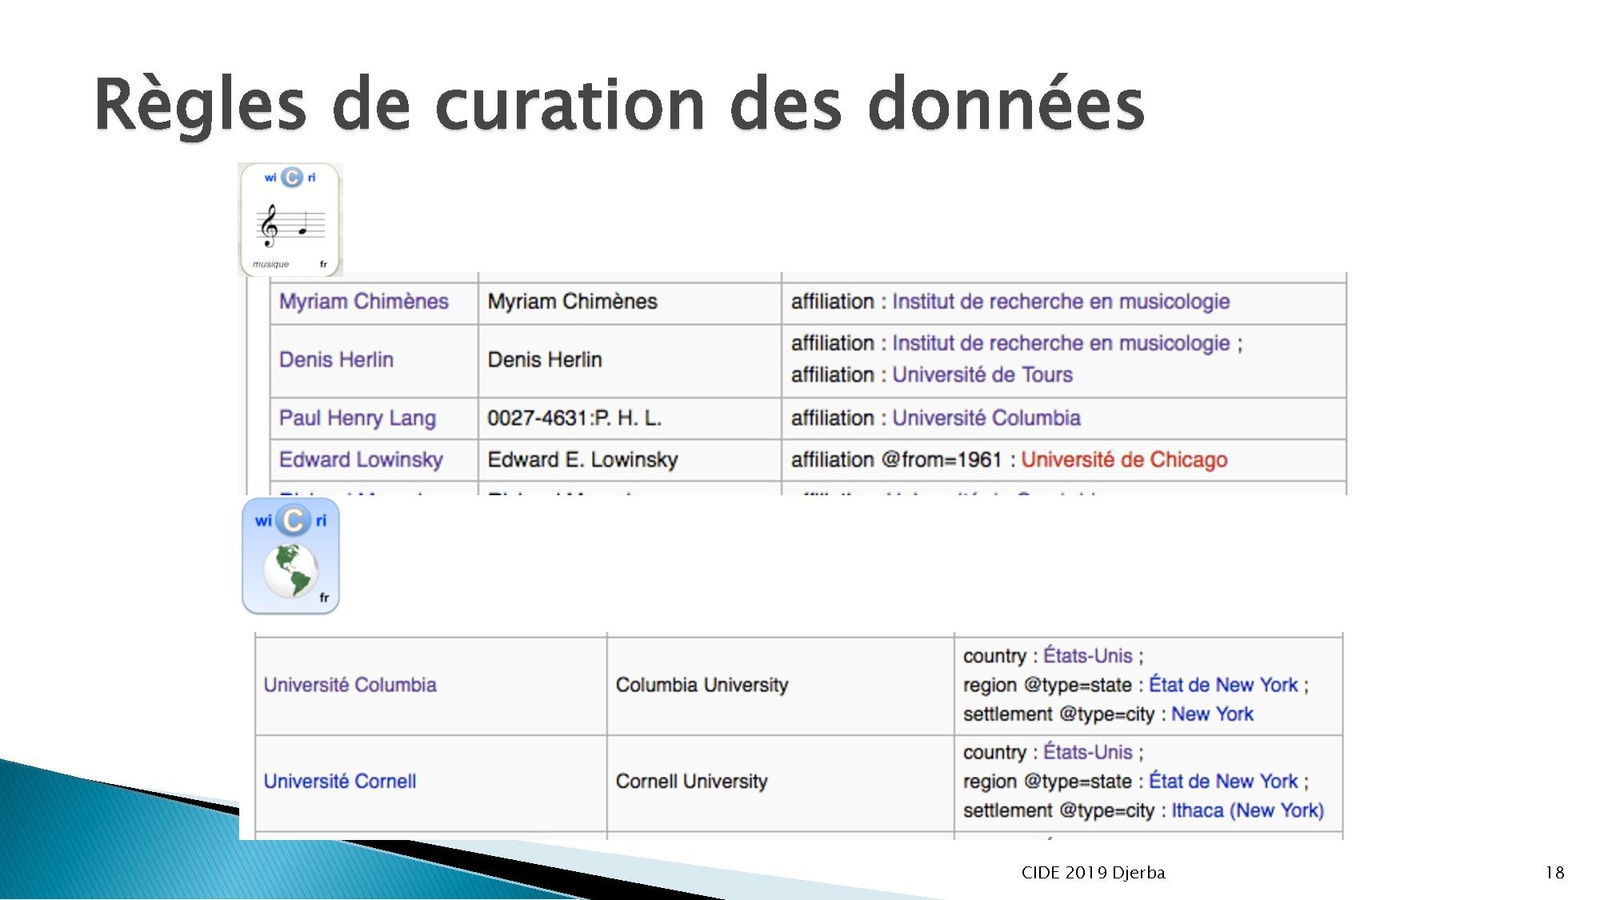1600x900 pixels.
Task: Select the plain text 'Myriam Chimènes' cell
Action: (629, 301)
